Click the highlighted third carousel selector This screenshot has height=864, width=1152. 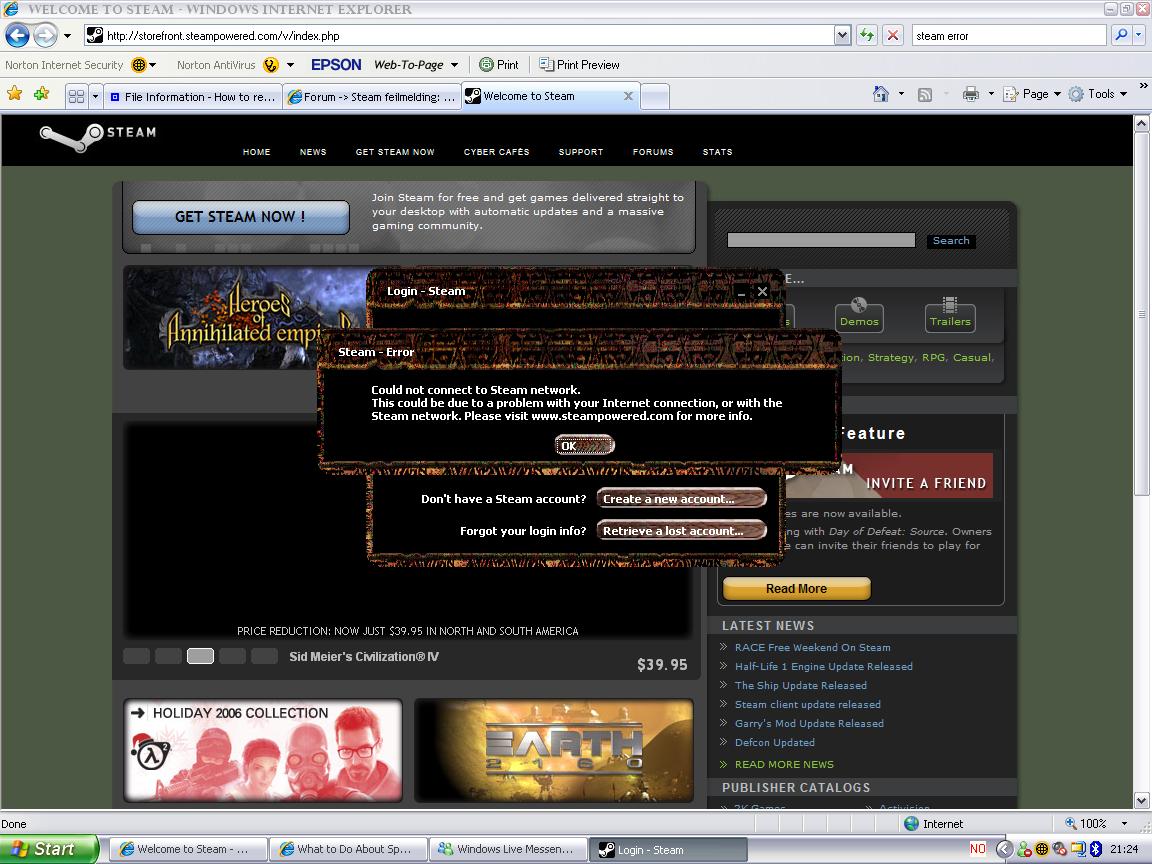(201, 656)
